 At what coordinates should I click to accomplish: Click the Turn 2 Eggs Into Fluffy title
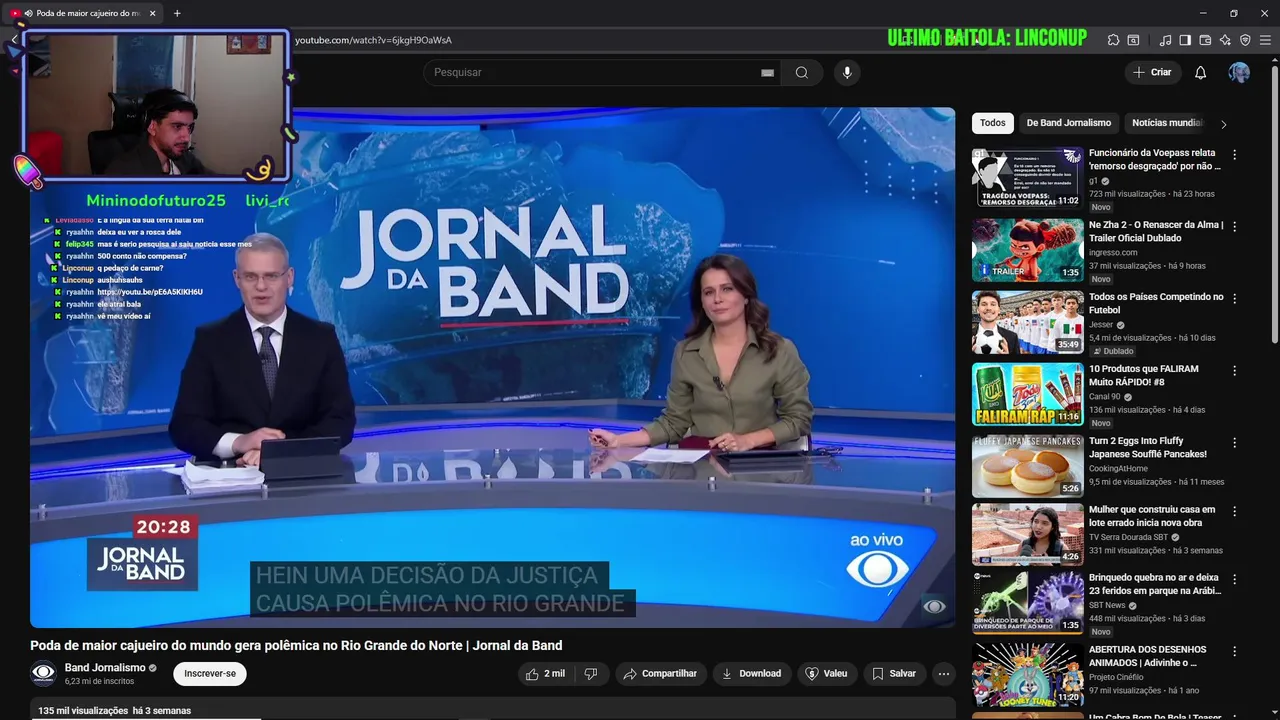pyautogui.click(x=1148, y=447)
